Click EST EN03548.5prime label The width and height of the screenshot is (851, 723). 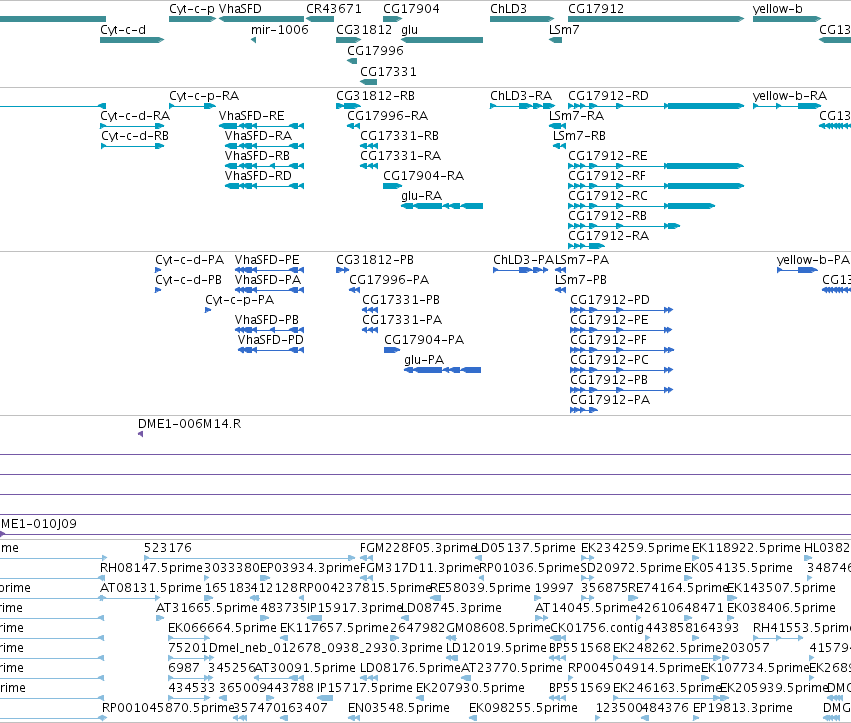pyautogui.click(x=399, y=708)
